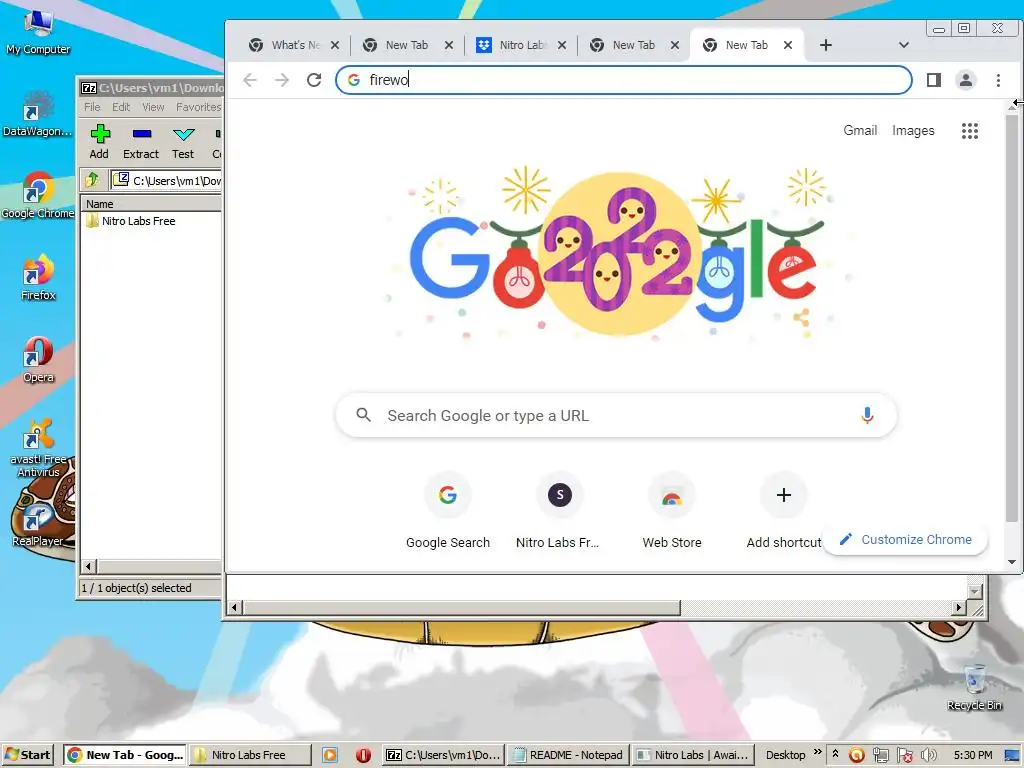Open Gmail link
This screenshot has height=768, width=1024.
tap(860, 131)
